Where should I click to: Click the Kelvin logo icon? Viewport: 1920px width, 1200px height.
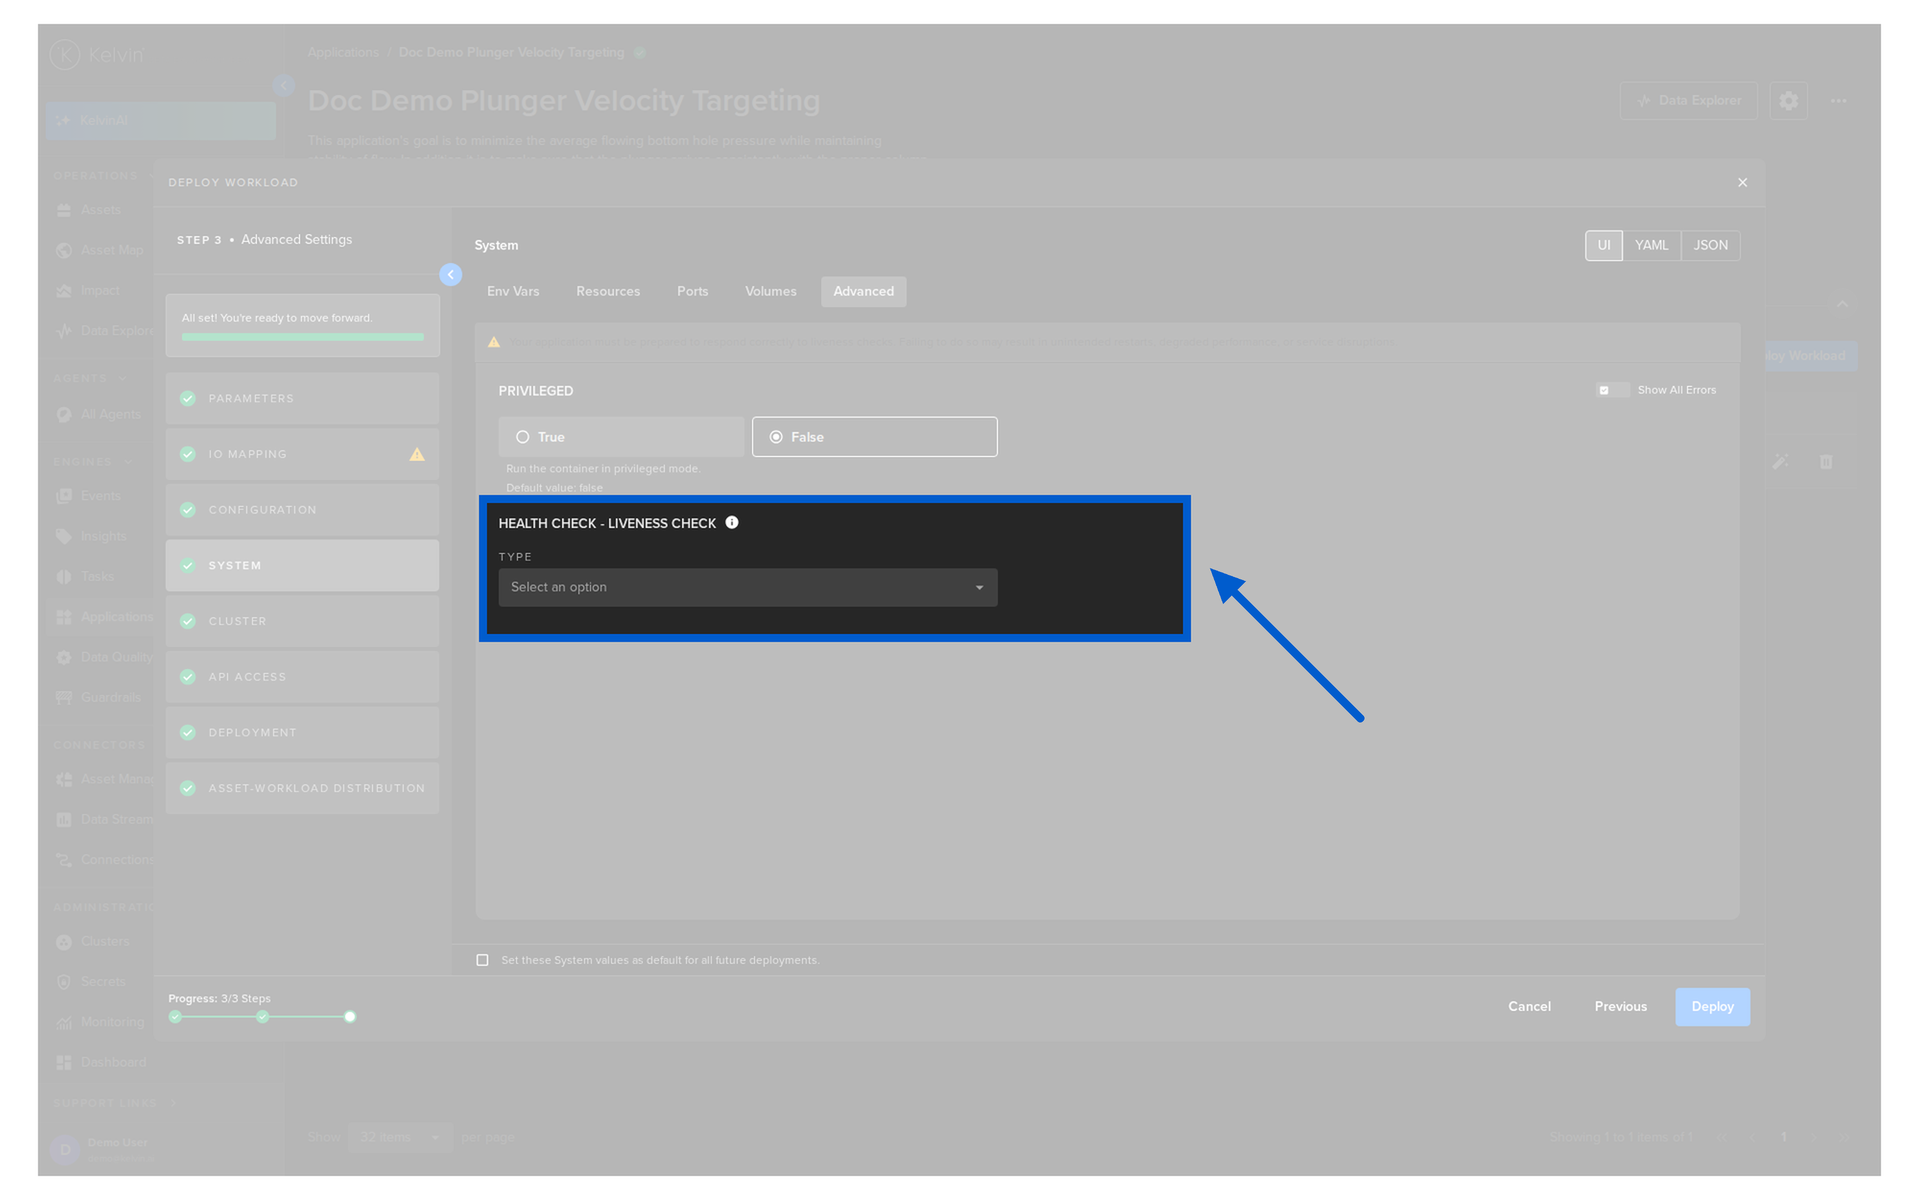point(65,54)
